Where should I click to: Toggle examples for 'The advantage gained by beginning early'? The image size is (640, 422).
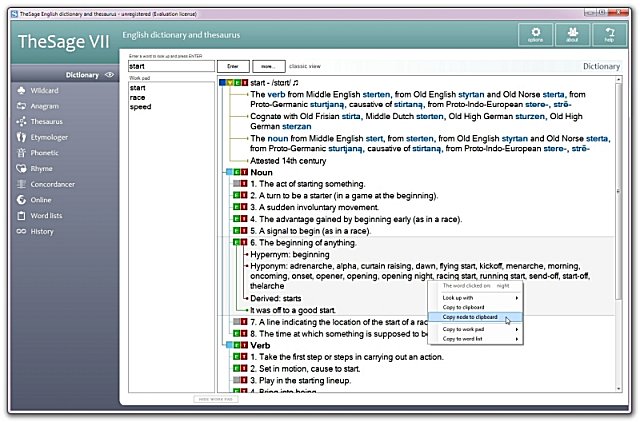coord(237,219)
